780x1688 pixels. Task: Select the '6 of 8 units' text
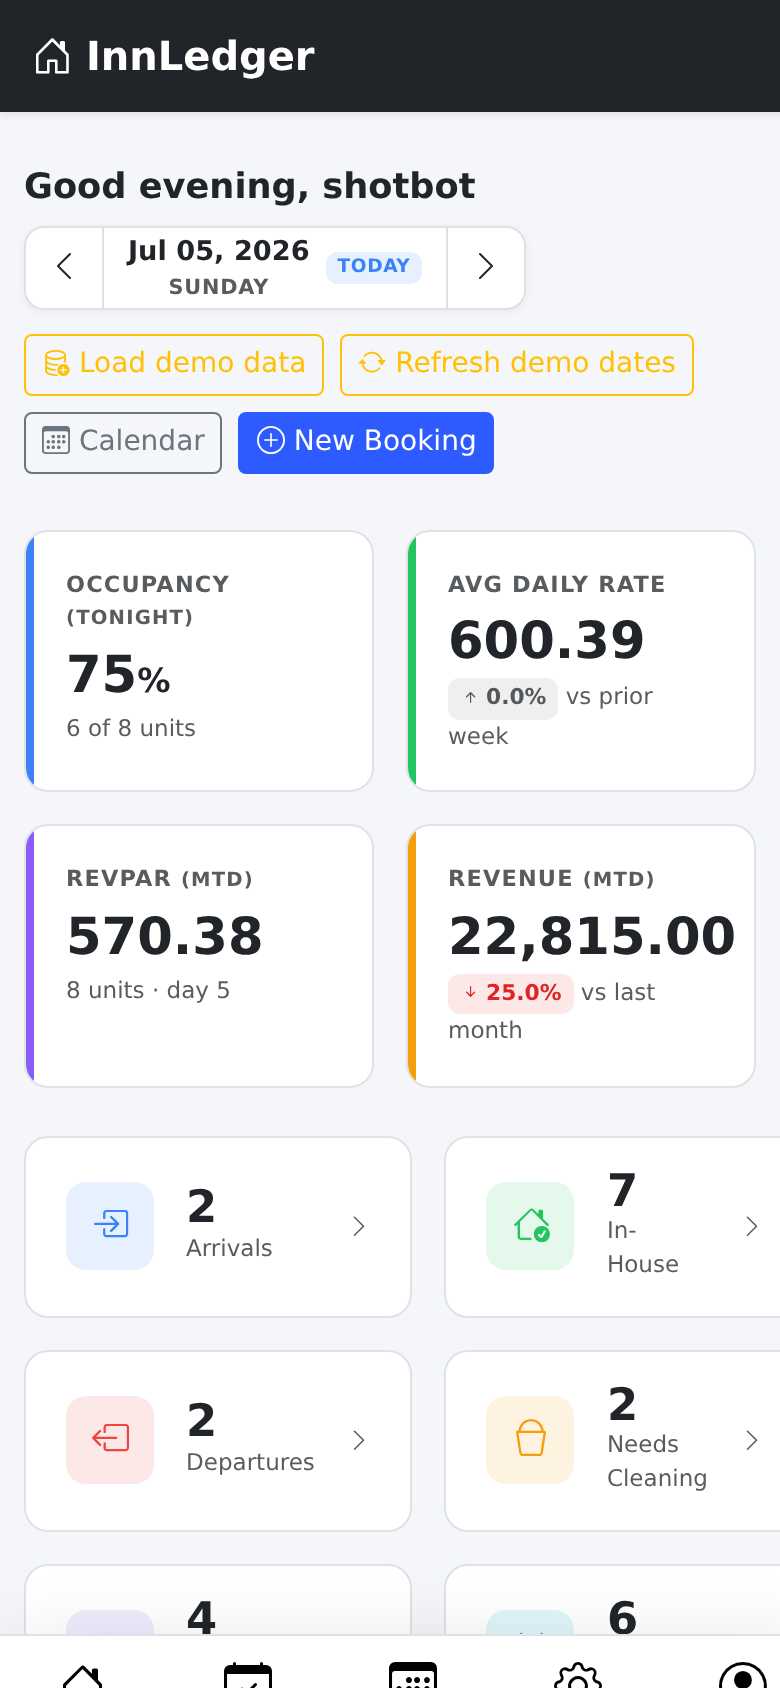(x=131, y=728)
